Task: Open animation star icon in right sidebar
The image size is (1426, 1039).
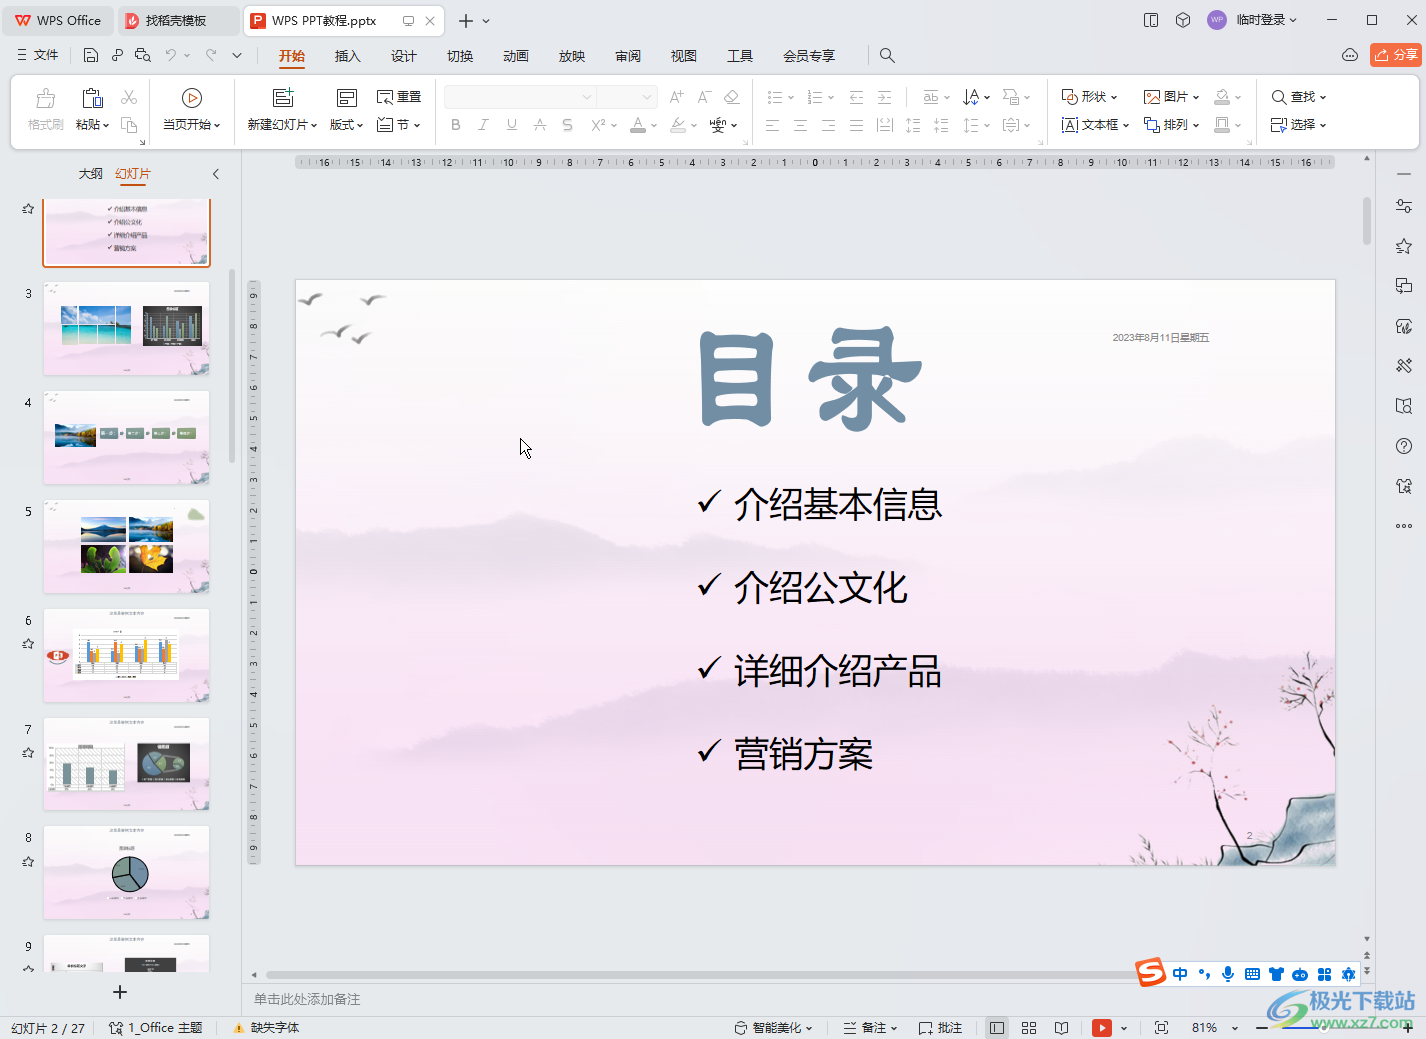Action: [x=1404, y=246]
